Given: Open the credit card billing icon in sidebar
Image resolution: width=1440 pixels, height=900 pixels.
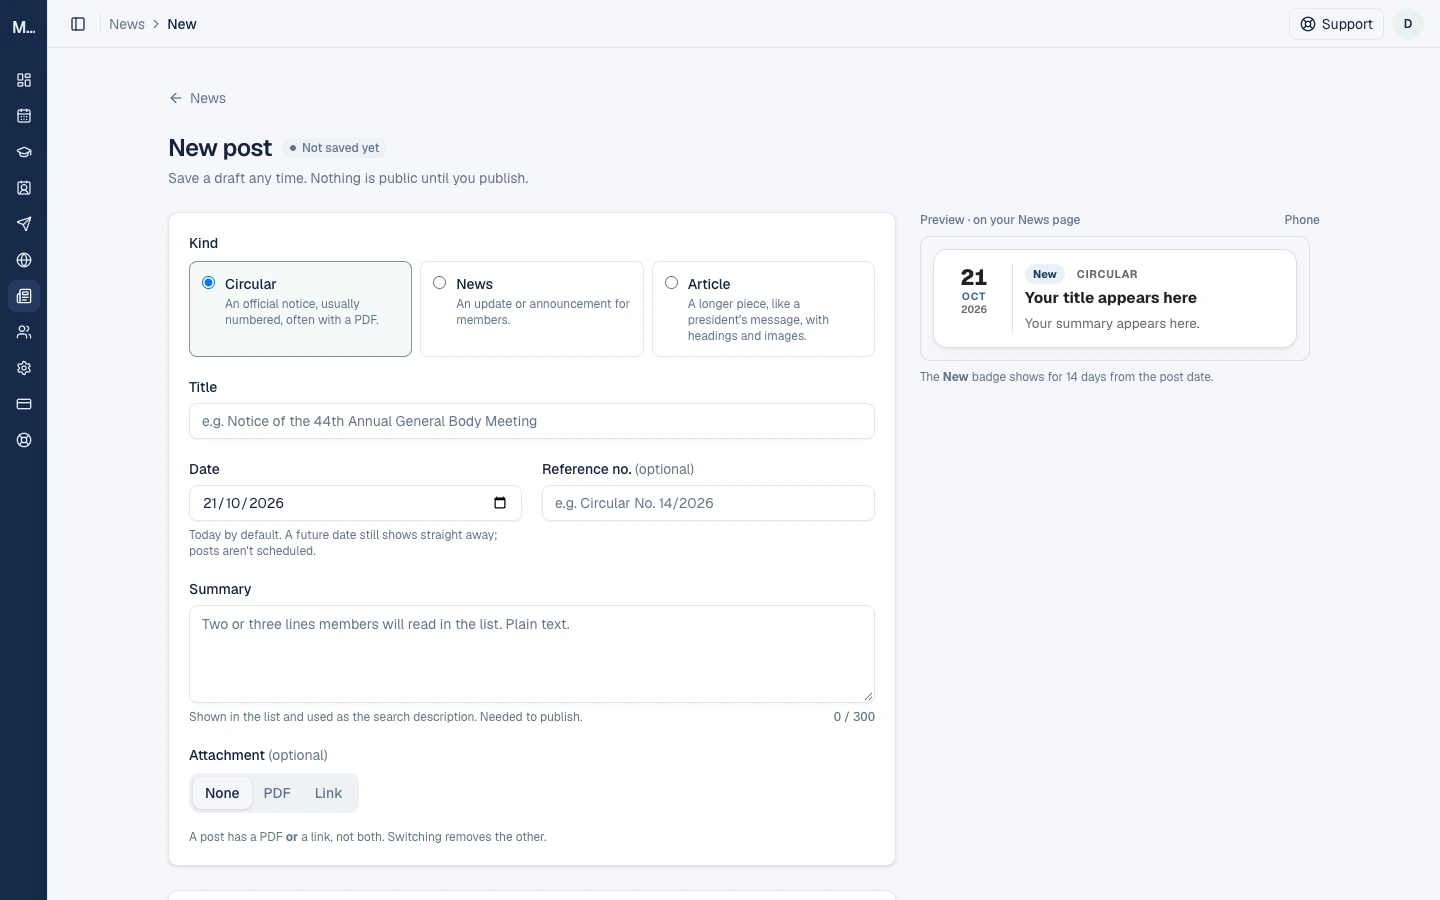Looking at the screenshot, I should [24, 404].
